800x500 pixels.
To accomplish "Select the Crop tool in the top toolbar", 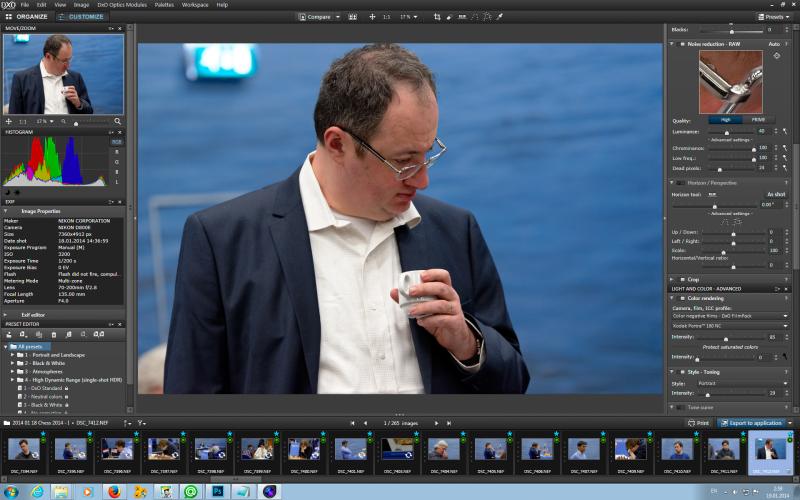I will coord(437,17).
